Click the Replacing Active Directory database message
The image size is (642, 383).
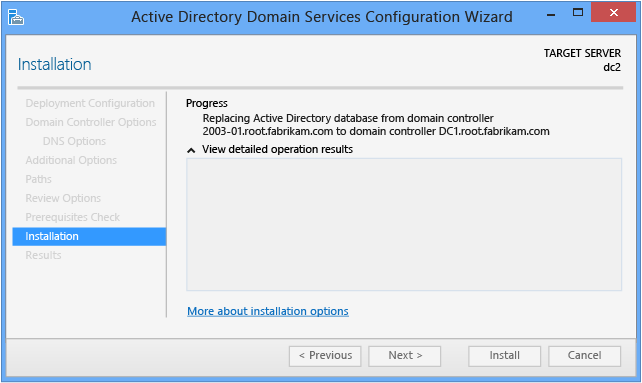[x=376, y=125]
